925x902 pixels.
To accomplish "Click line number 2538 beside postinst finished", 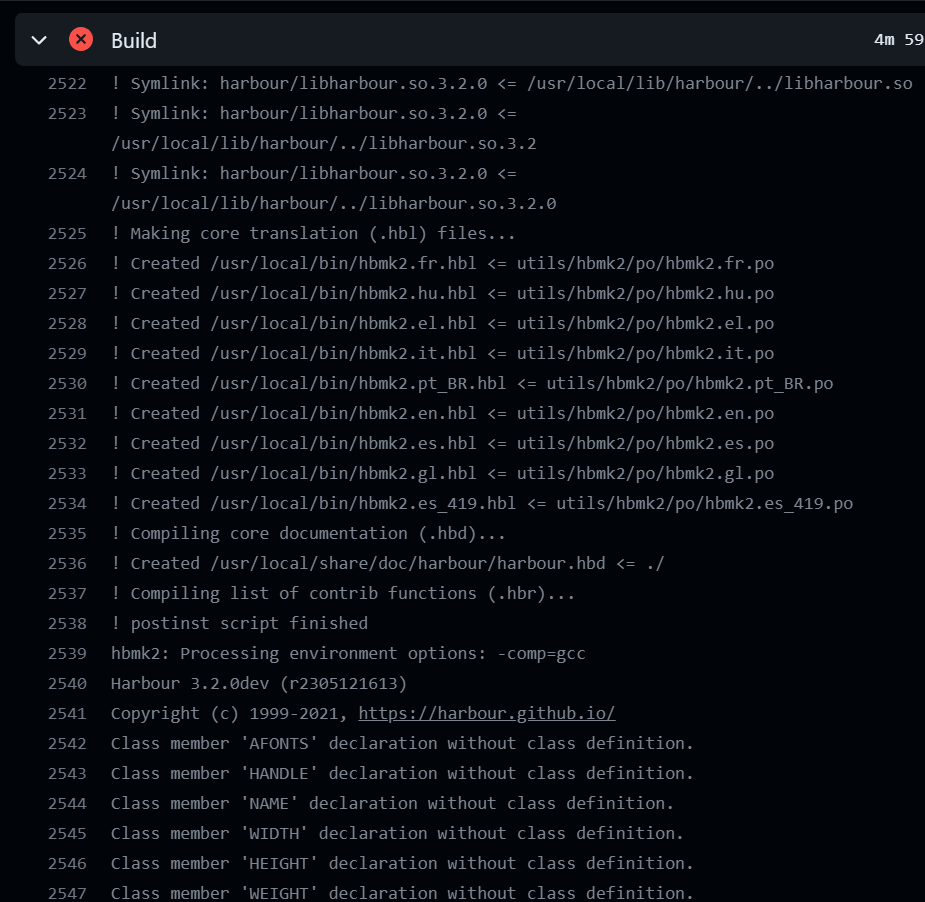I will pyautogui.click(x=67, y=623).
